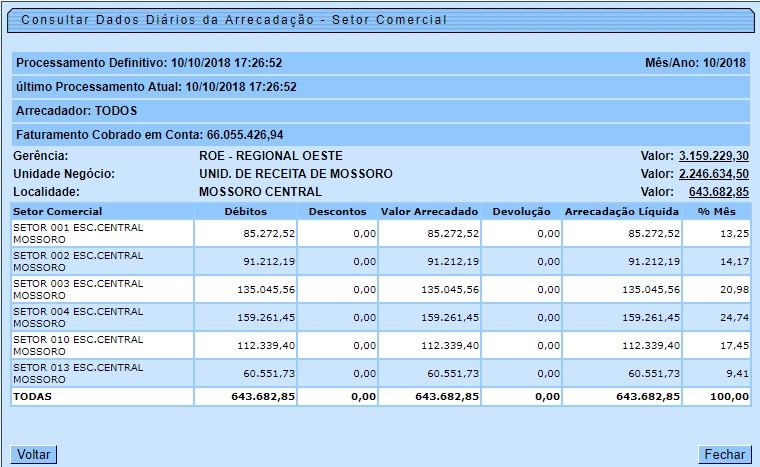Select the SETOR 002 ESC.CENTRAL MOSSORO row label

[78, 261]
